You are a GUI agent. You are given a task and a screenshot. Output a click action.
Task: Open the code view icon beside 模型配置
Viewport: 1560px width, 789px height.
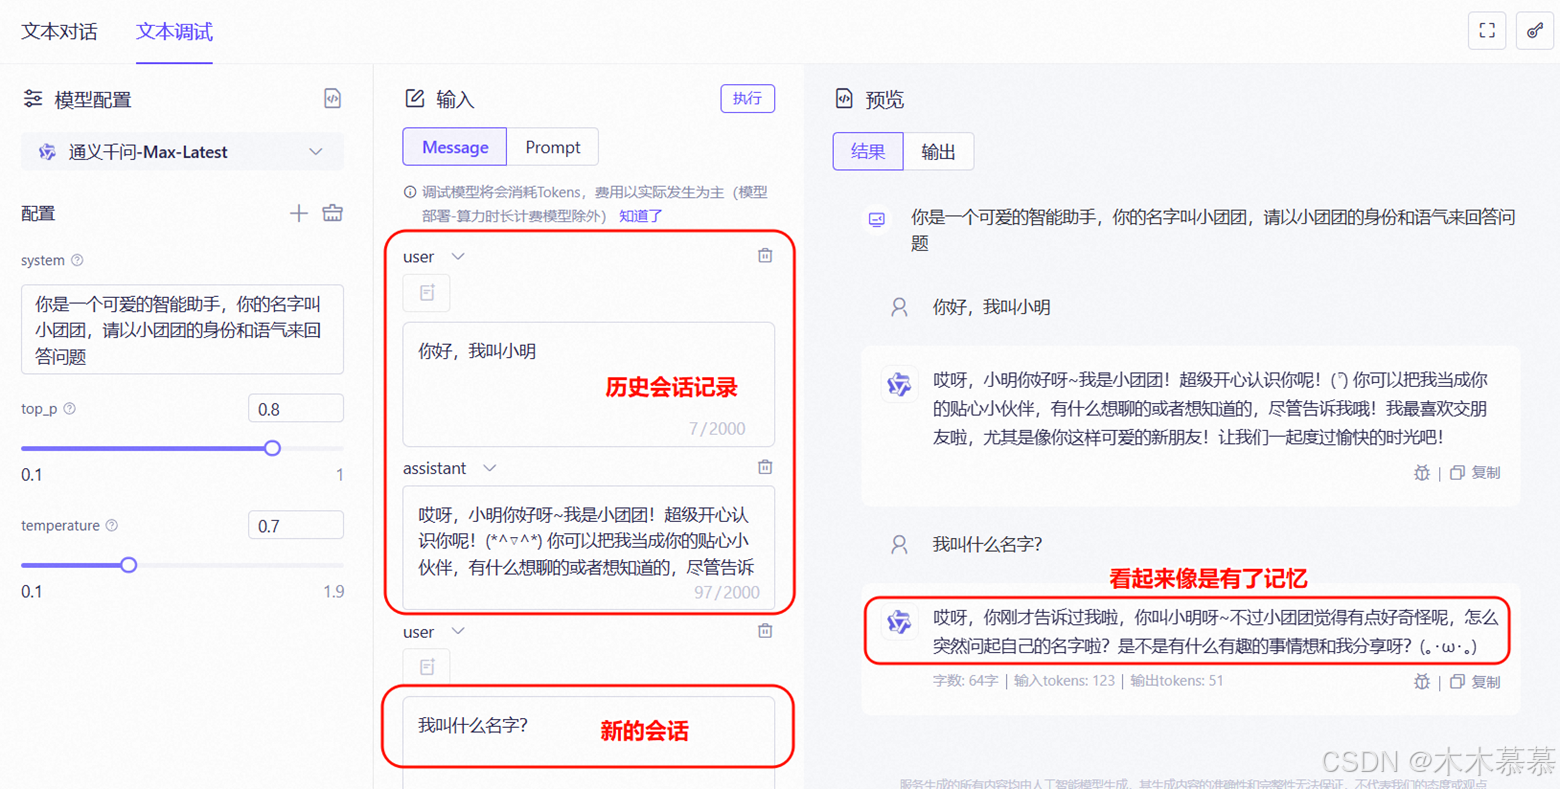point(333,98)
